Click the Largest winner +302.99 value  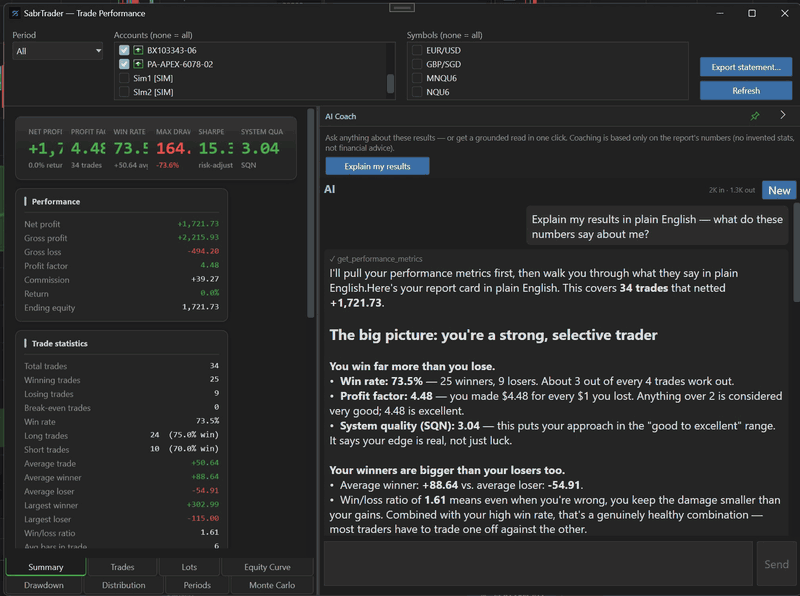coord(203,505)
